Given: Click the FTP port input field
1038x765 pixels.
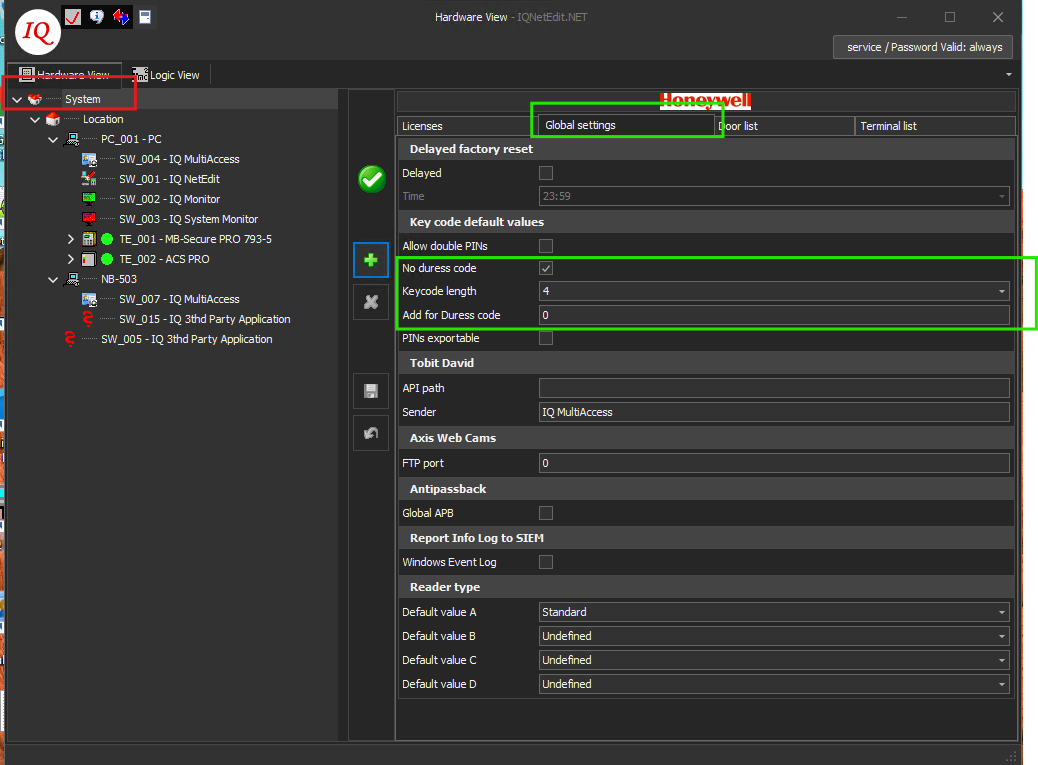Looking at the screenshot, I should [x=774, y=463].
